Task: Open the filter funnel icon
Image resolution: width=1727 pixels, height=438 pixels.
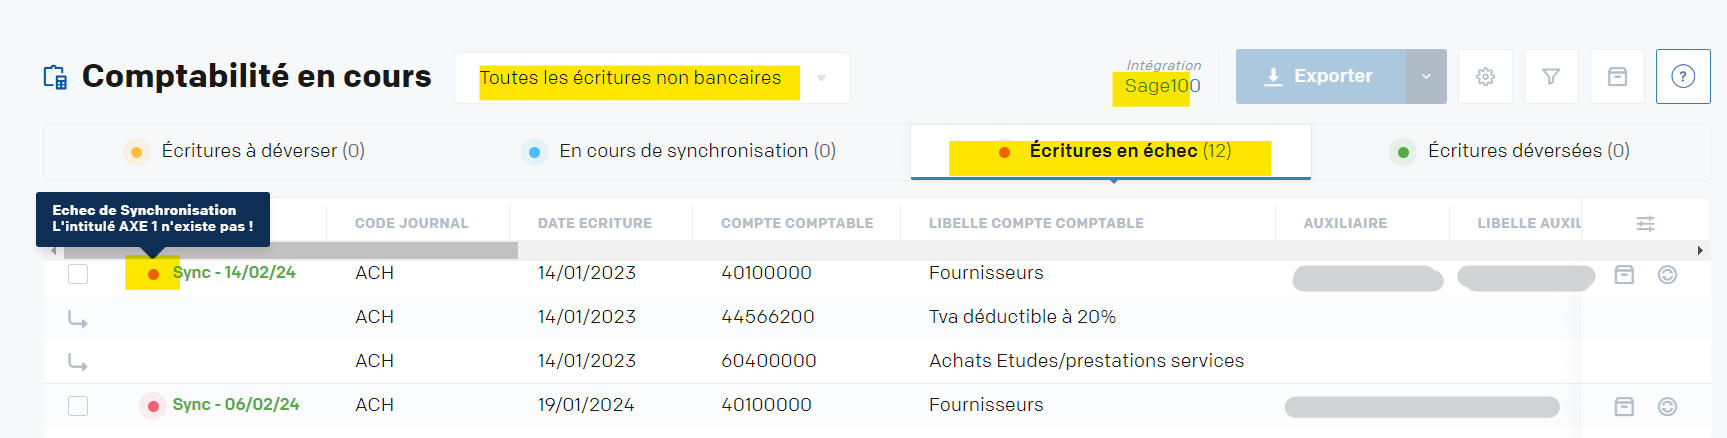Action: [1551, 77]
